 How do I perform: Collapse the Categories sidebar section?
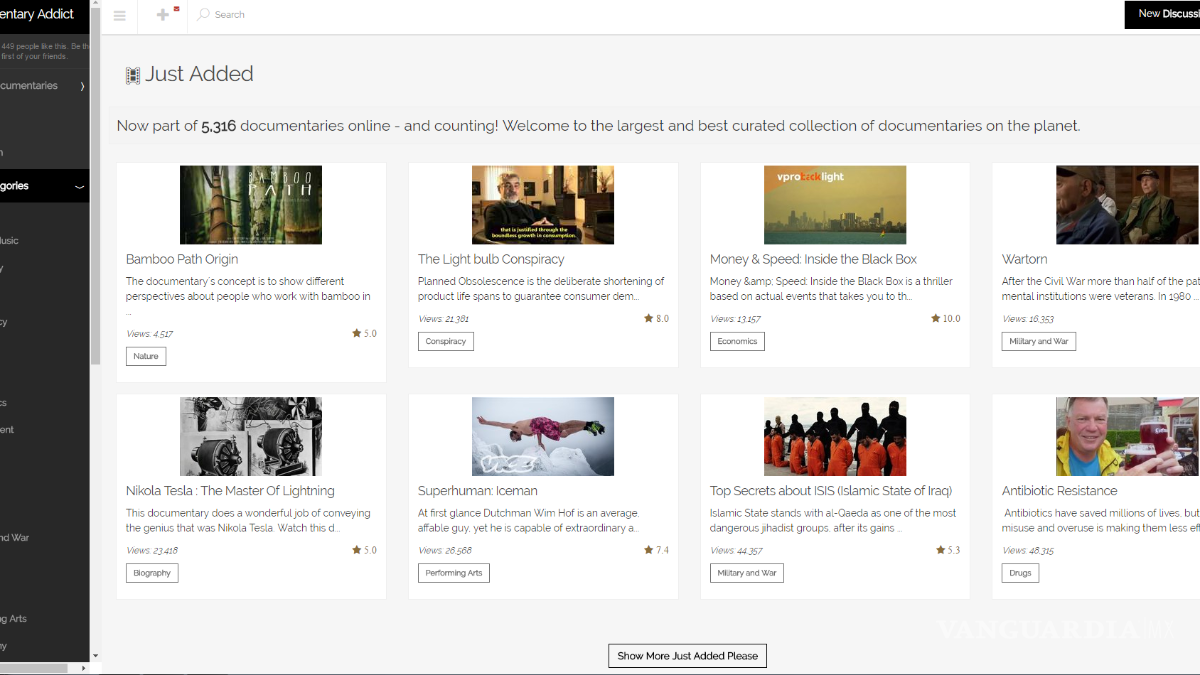click(x=80, y=187)
